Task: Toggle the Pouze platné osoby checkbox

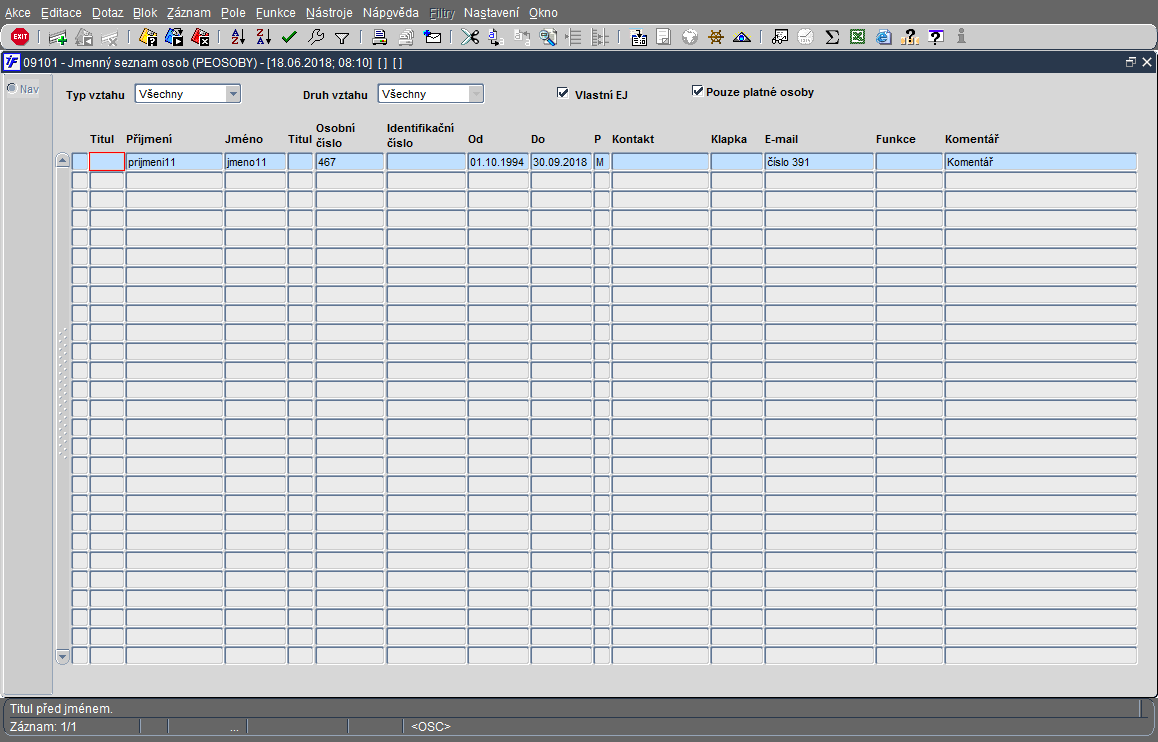Action: pyautogui.click(x=697, y=91)
